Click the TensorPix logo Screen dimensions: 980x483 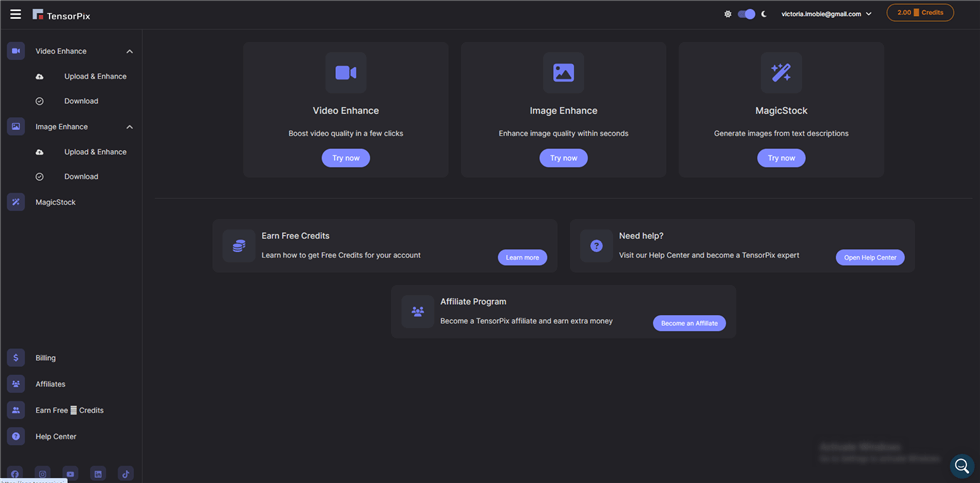pyautogui.click(x=61, y=15)
